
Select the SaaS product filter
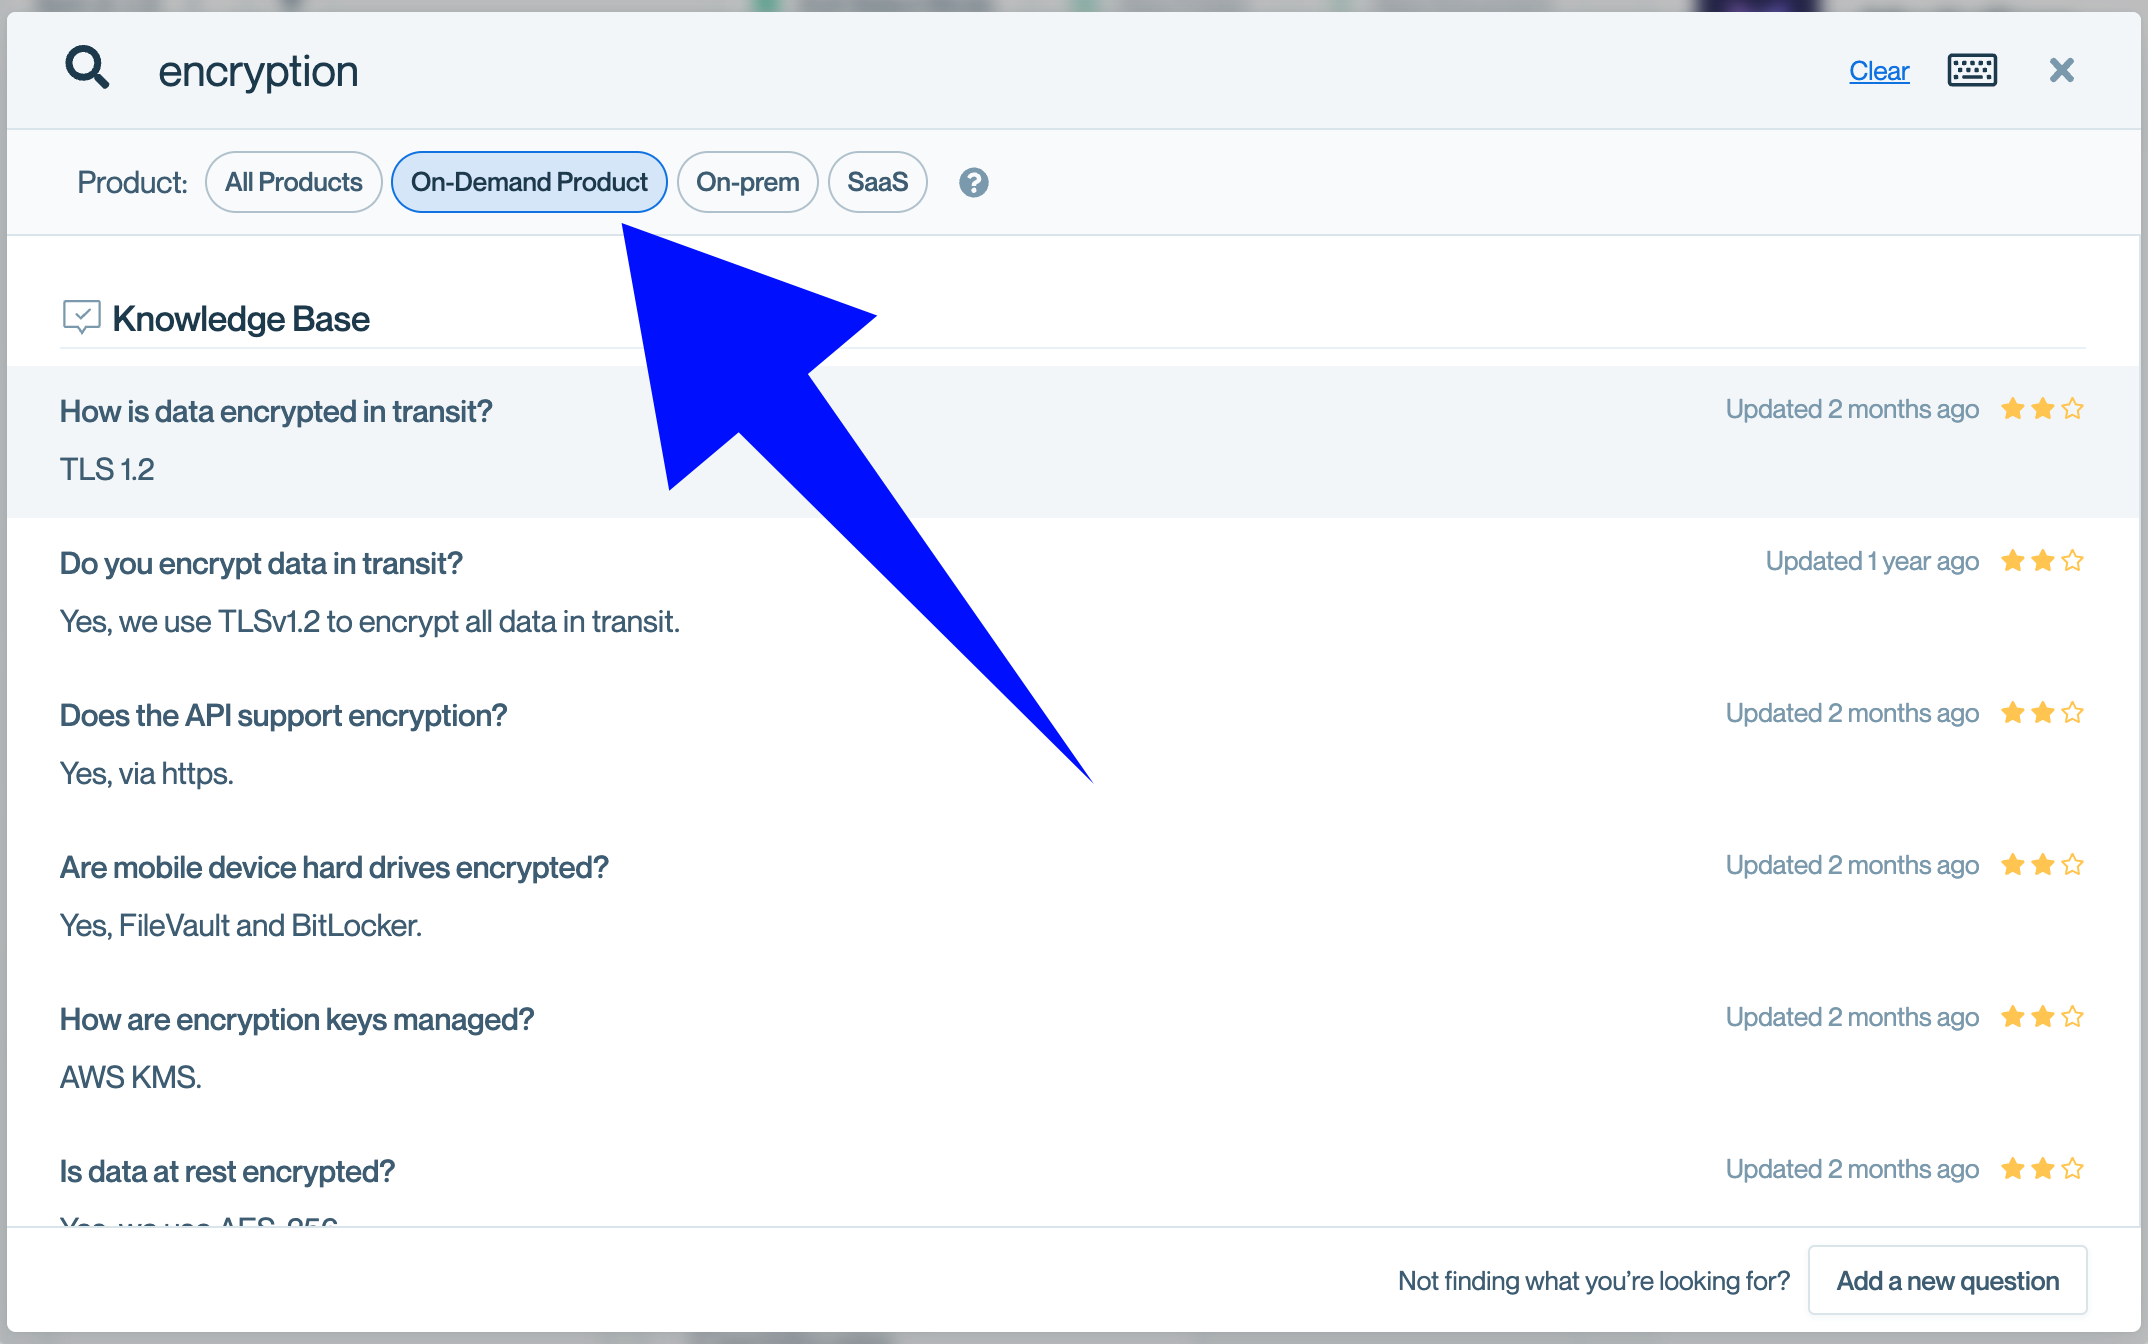[877, 182]
